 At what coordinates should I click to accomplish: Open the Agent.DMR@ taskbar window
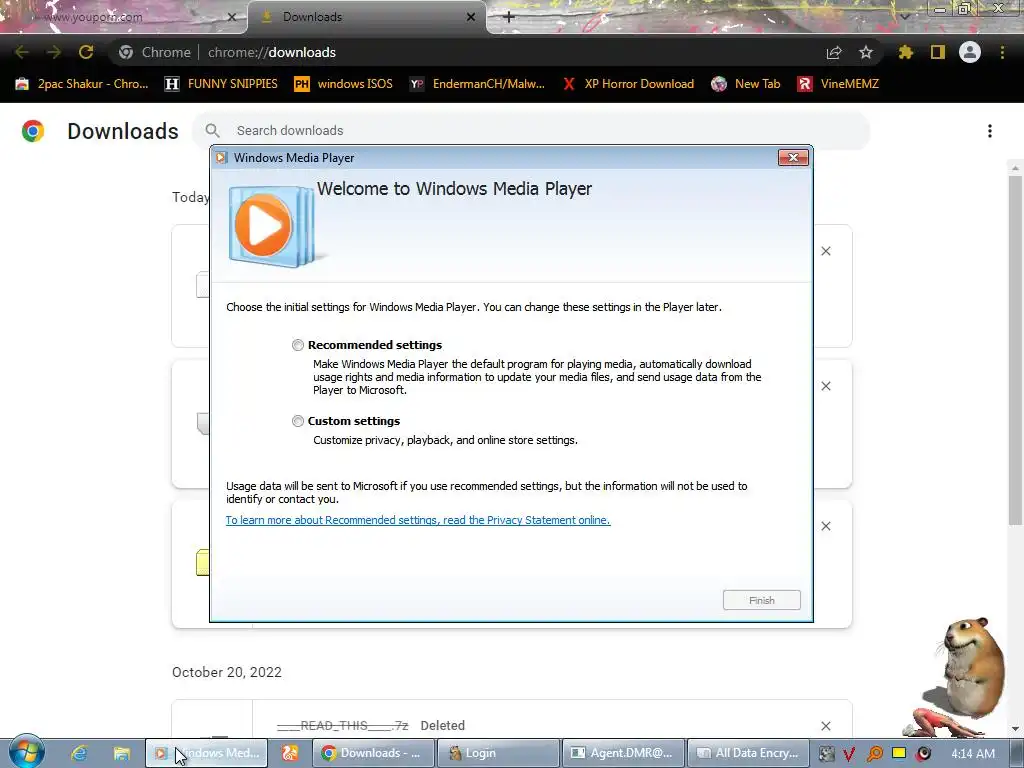click(623, 753)
